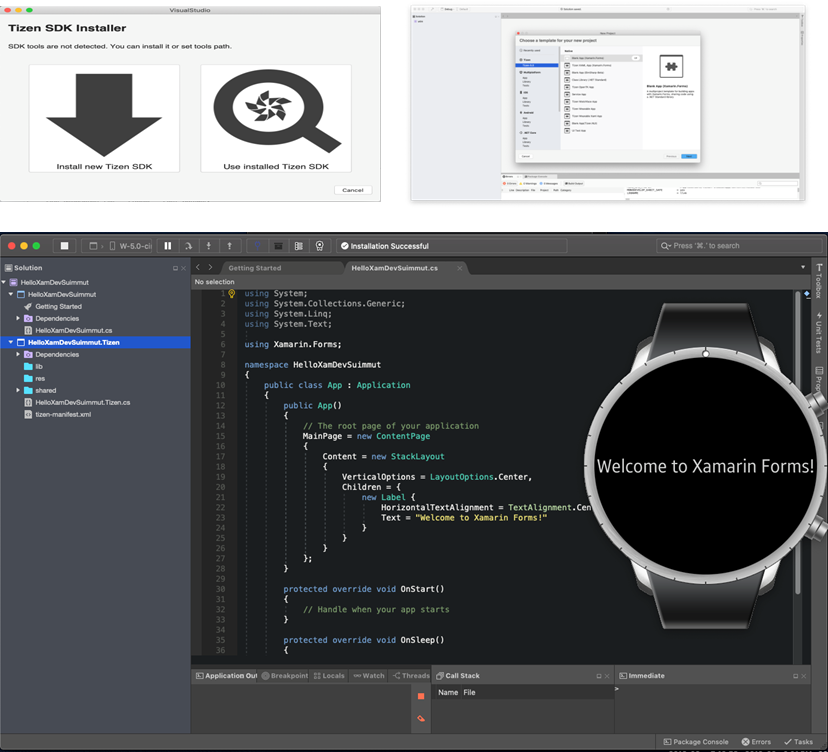Pause execution with the toolbar Pause button

click(x=168, y=246)
